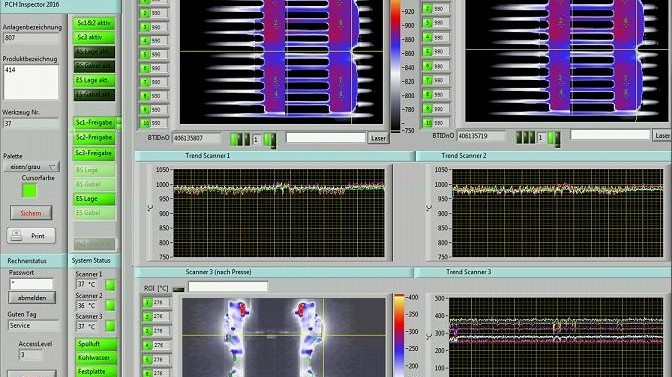The image size is (672, 377).
Task: Click the Passwort input field
Action: point(31,284)
